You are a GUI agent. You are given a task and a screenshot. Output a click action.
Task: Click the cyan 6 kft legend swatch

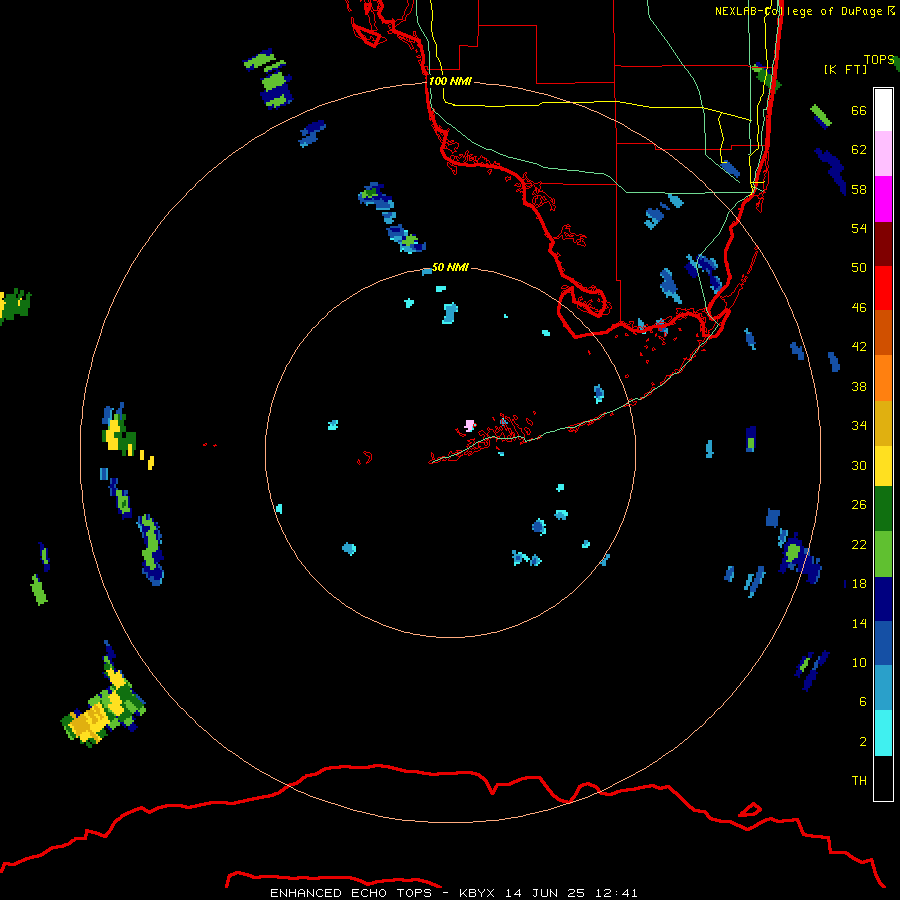coord(883,733)
